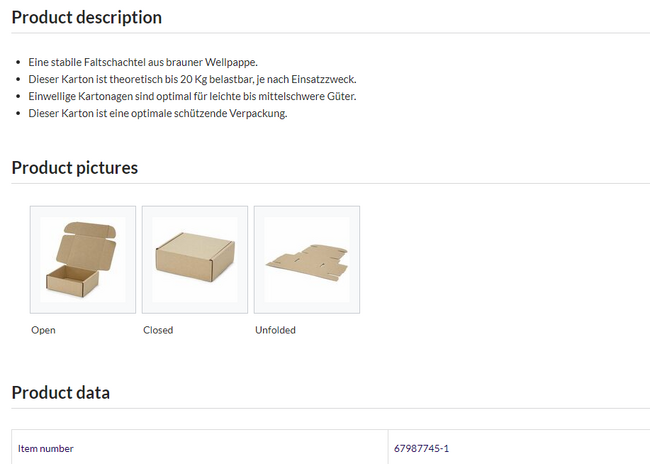Click the 'Unfolded' picture caption
The height and width of the screenshot is (464, 650).
pyautogui.click(x=275, y=330)
